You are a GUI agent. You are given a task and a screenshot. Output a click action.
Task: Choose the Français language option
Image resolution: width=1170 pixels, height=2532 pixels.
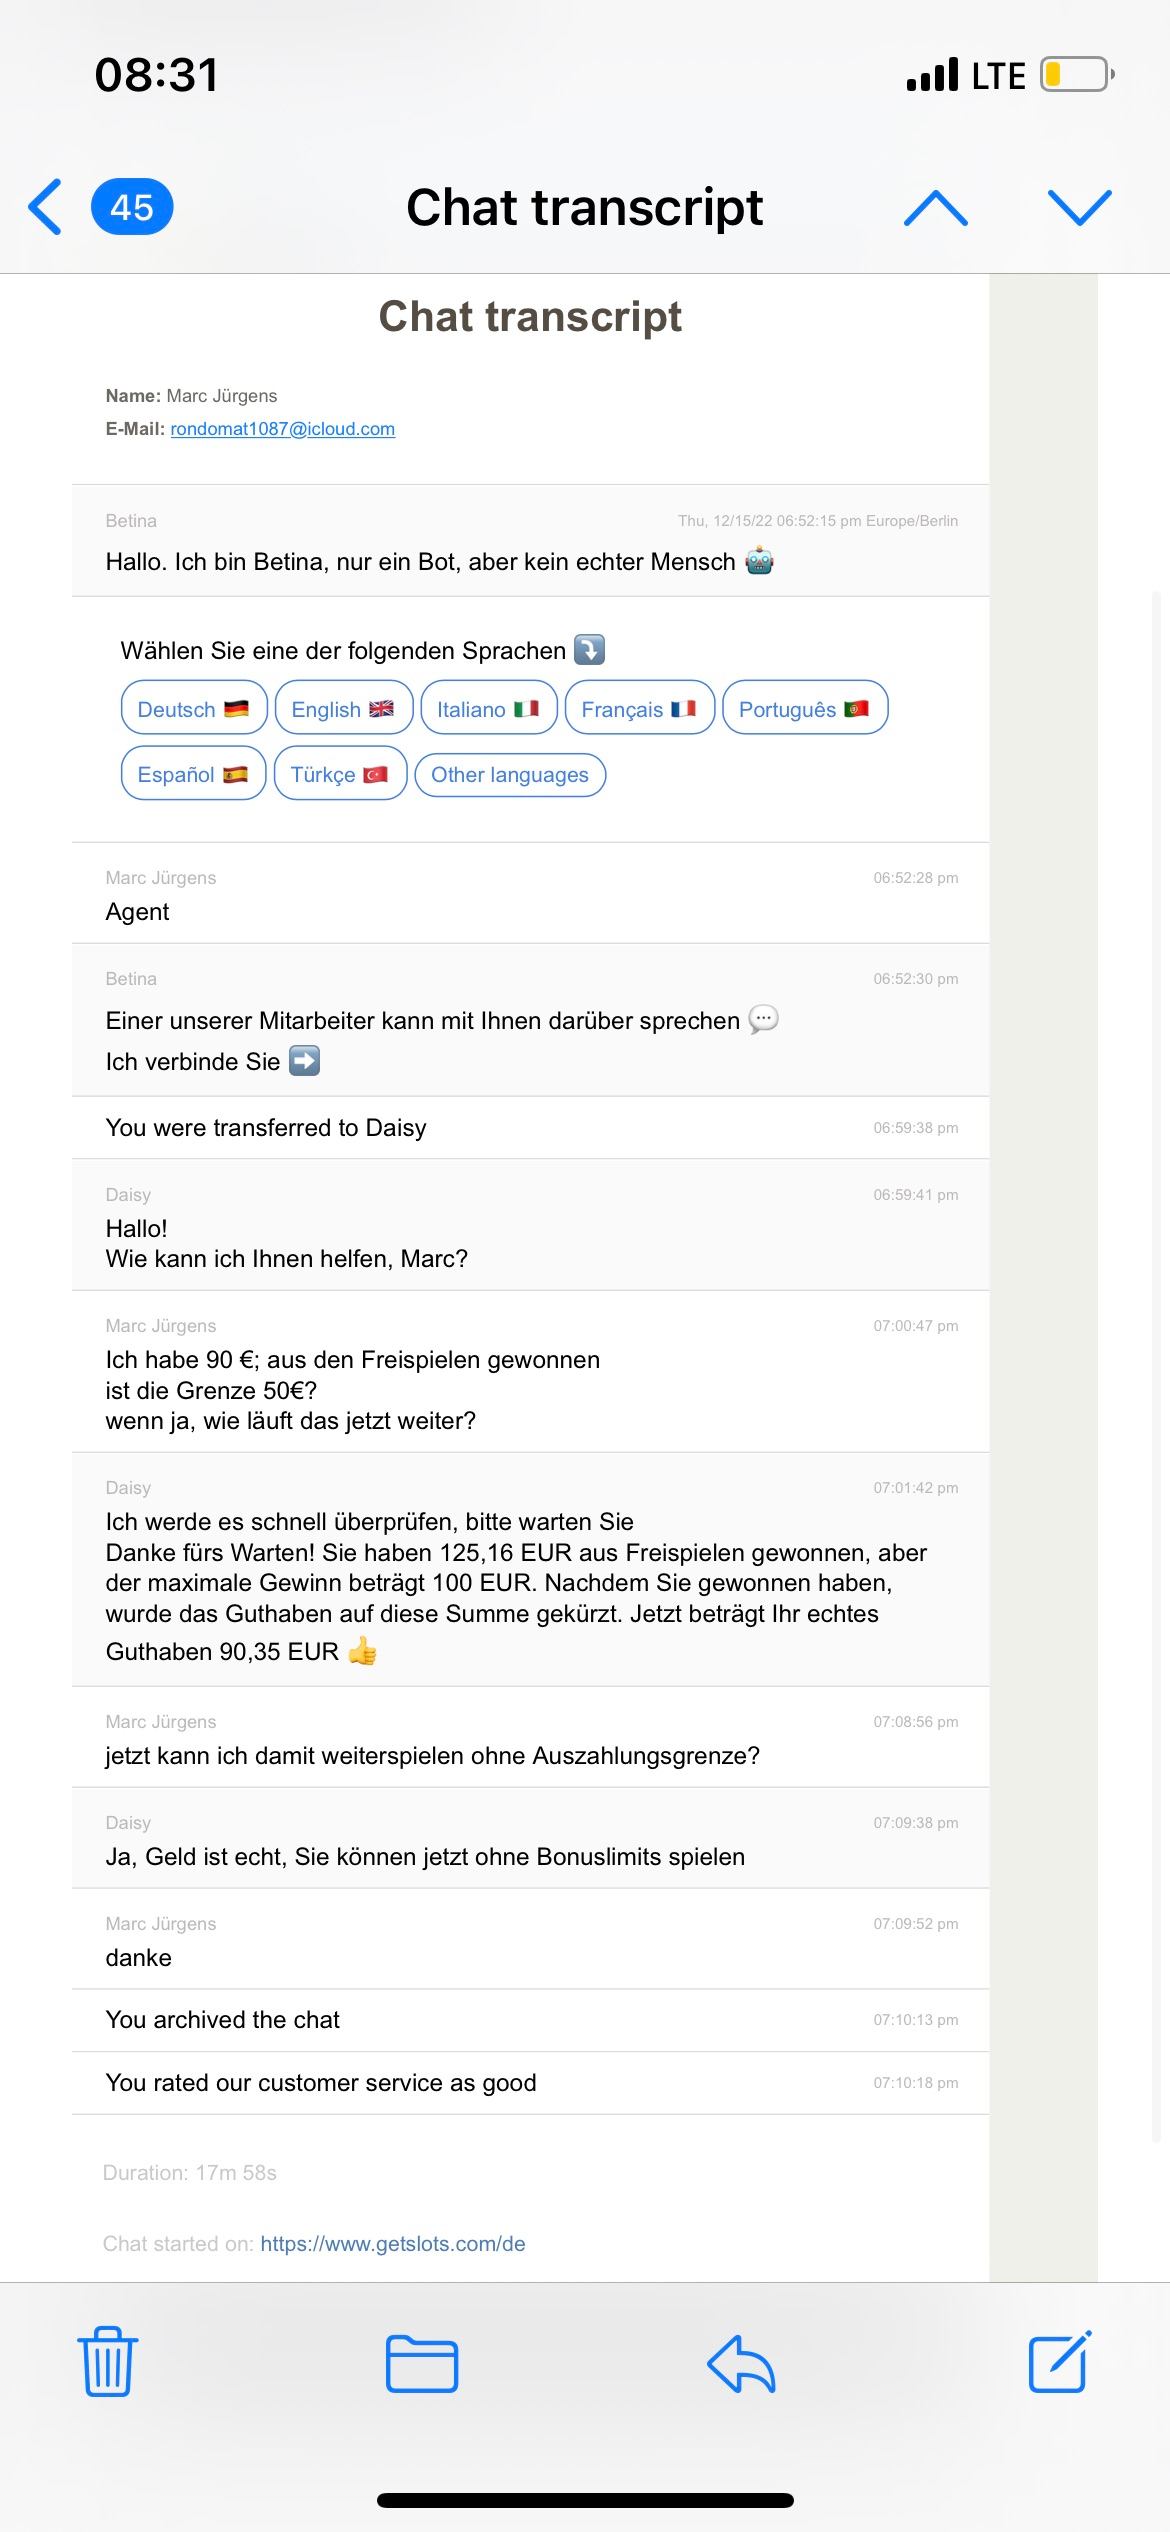pos(639,708)
